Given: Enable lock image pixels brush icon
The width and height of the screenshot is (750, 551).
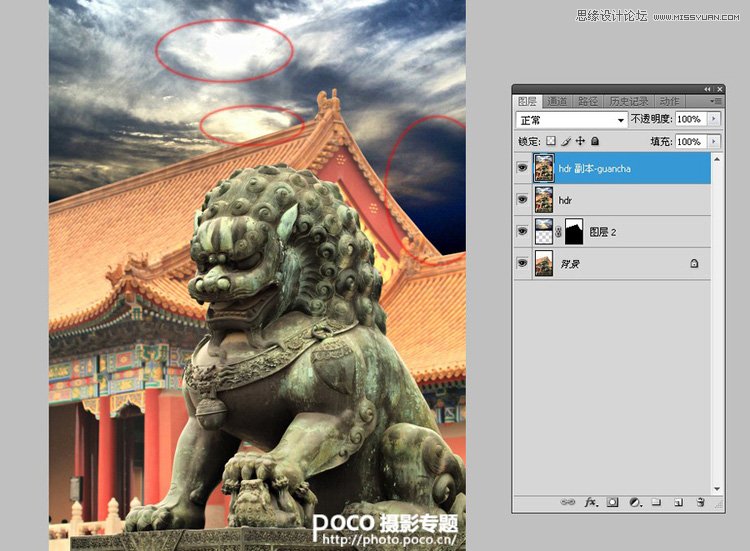Looking at the screenshot, I should [x=566, y=141].
